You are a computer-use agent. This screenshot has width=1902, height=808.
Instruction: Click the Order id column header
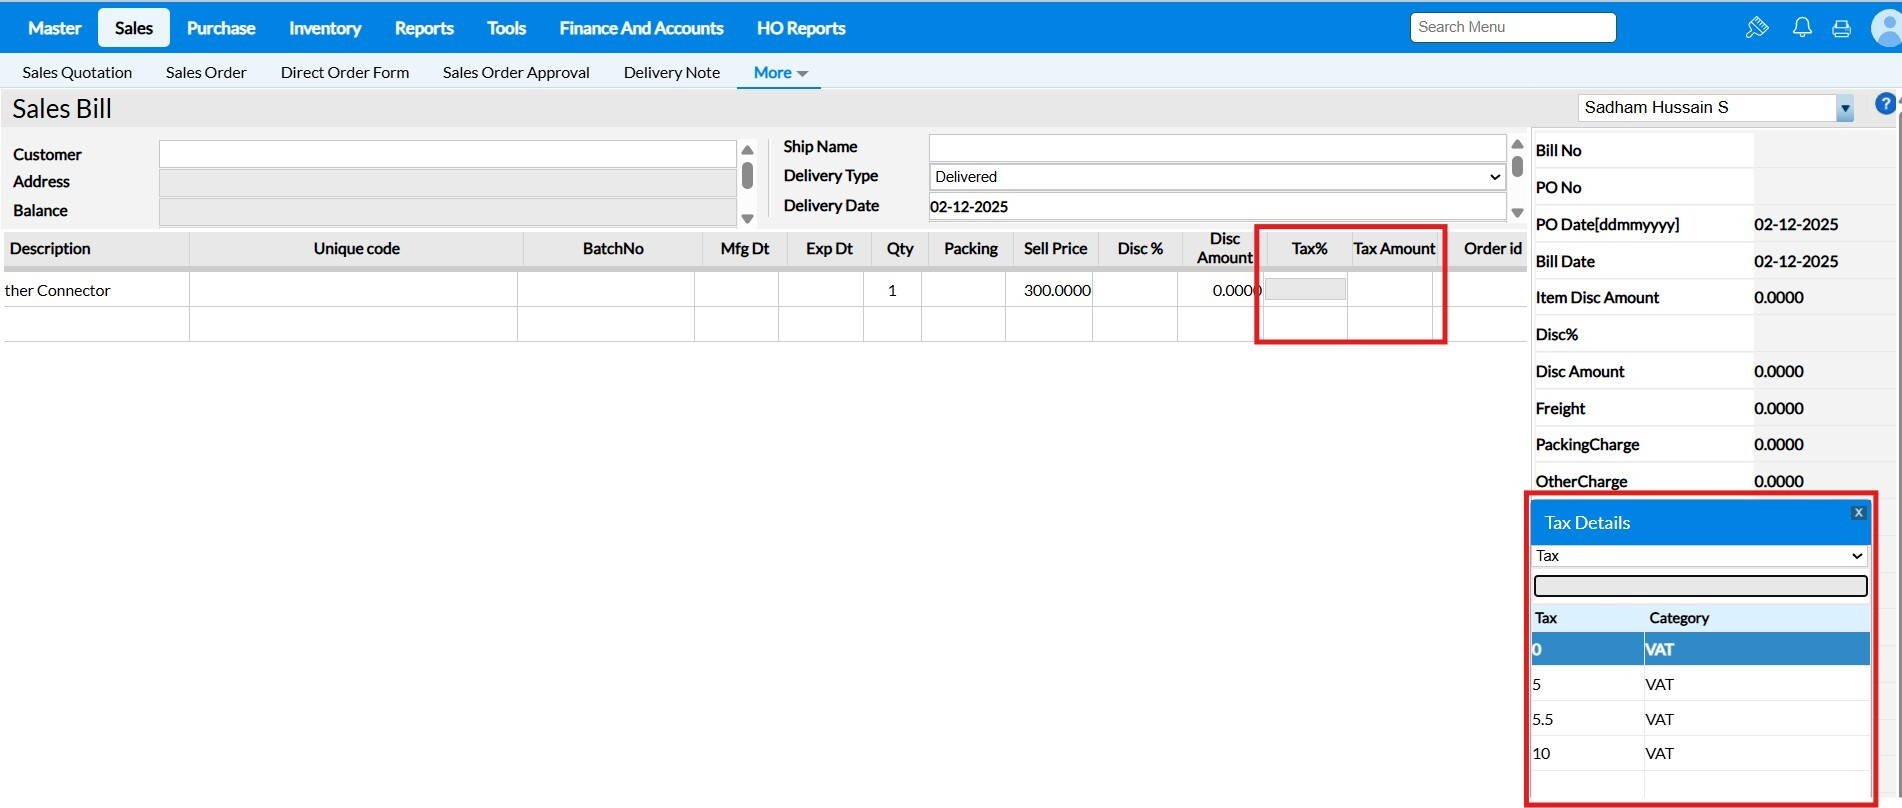click(x=1492, y=248)
